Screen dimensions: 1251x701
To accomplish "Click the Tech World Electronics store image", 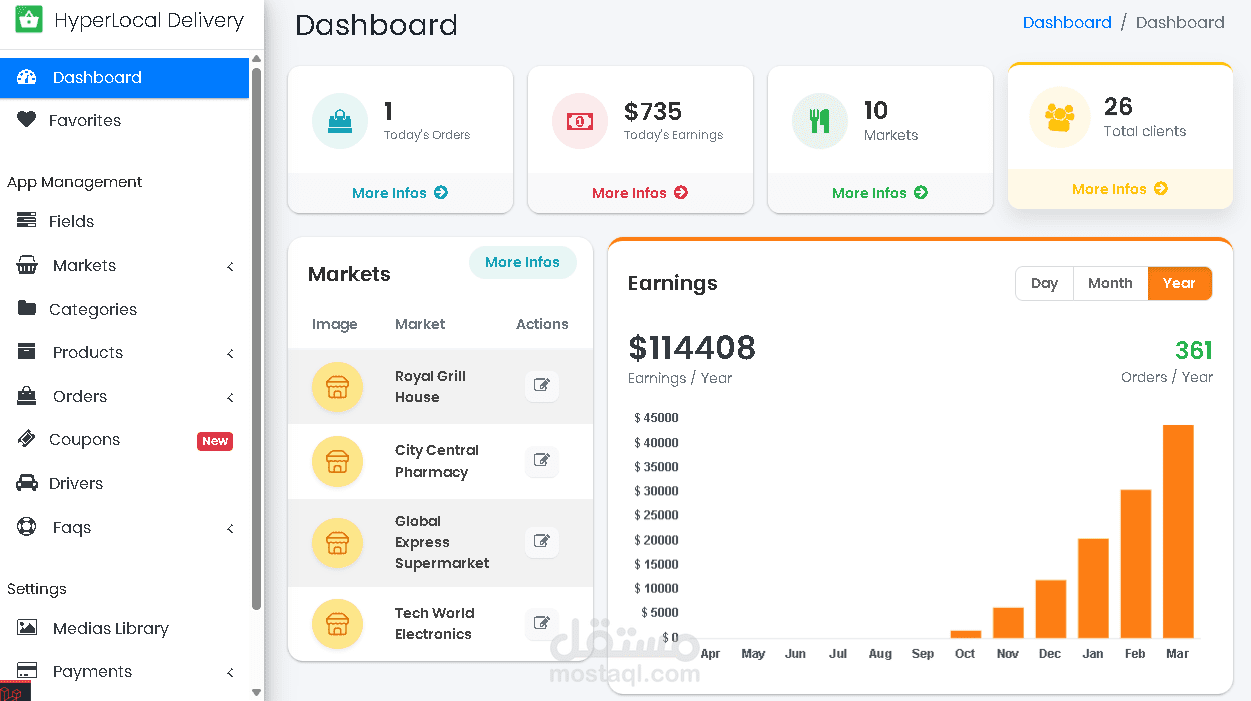I will pos(337,624).
